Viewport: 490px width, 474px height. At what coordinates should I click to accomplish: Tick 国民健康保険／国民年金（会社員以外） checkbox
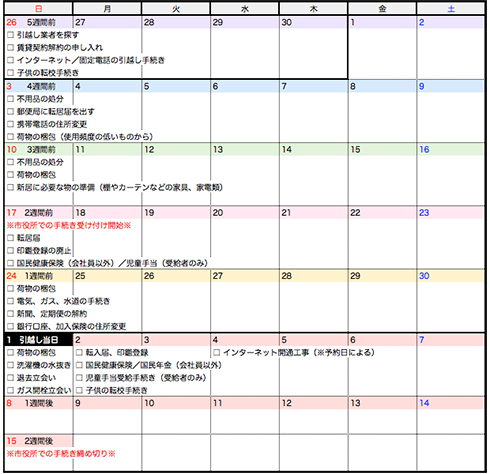point(79,365)
